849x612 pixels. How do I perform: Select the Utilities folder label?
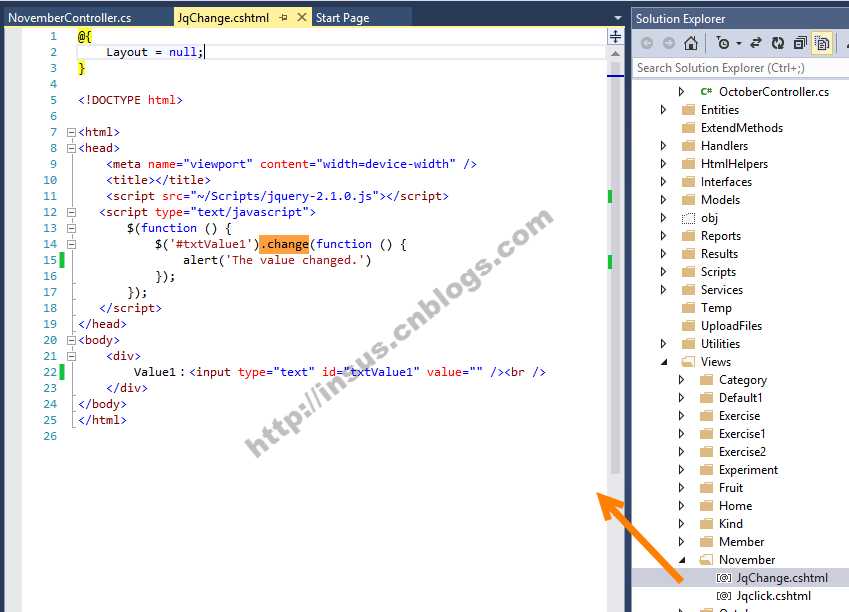click(720, 343)
